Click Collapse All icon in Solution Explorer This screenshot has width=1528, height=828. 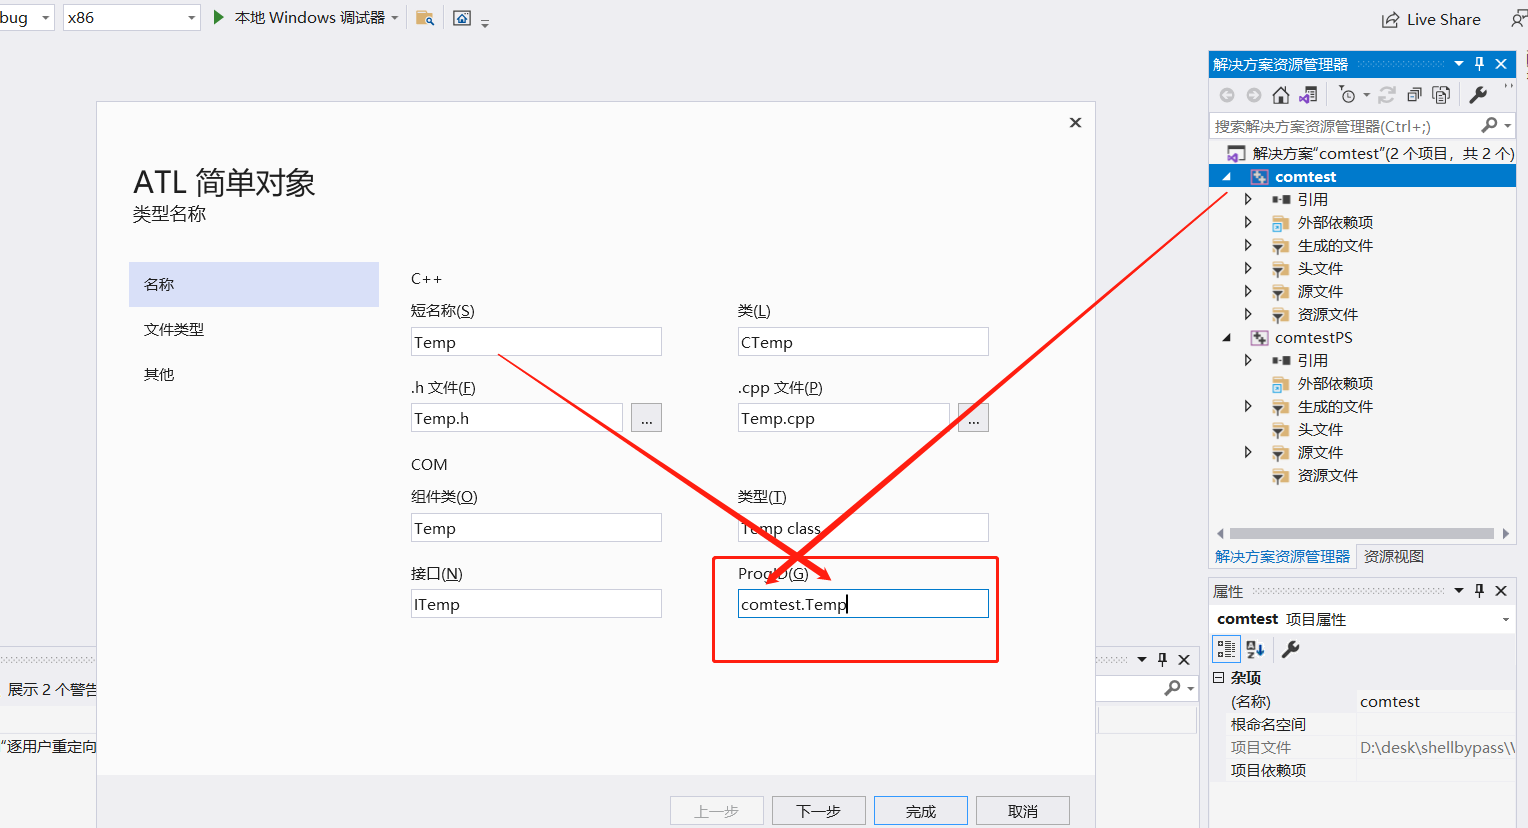[x=1414, y=95]
